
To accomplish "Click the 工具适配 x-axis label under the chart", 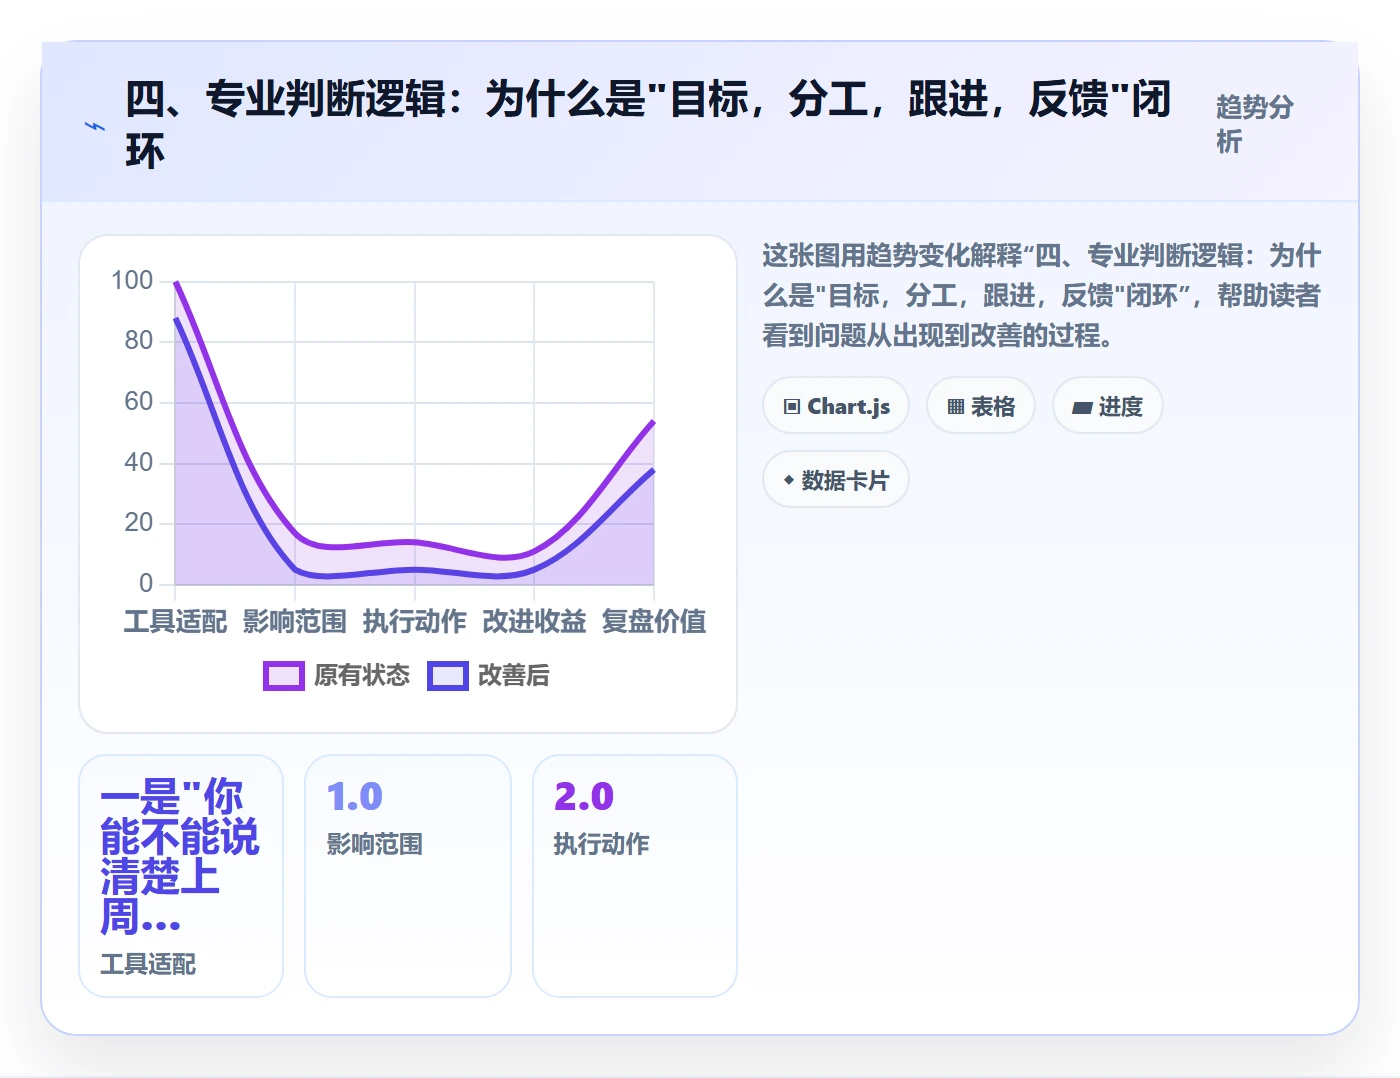I will tap(175, 621).
